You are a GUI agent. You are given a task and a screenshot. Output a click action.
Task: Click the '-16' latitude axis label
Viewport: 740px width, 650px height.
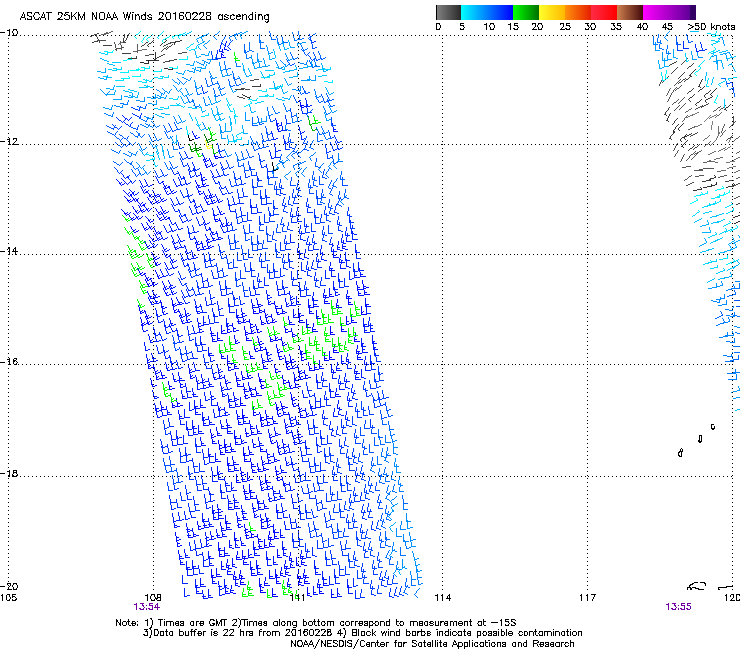[9, 362]
